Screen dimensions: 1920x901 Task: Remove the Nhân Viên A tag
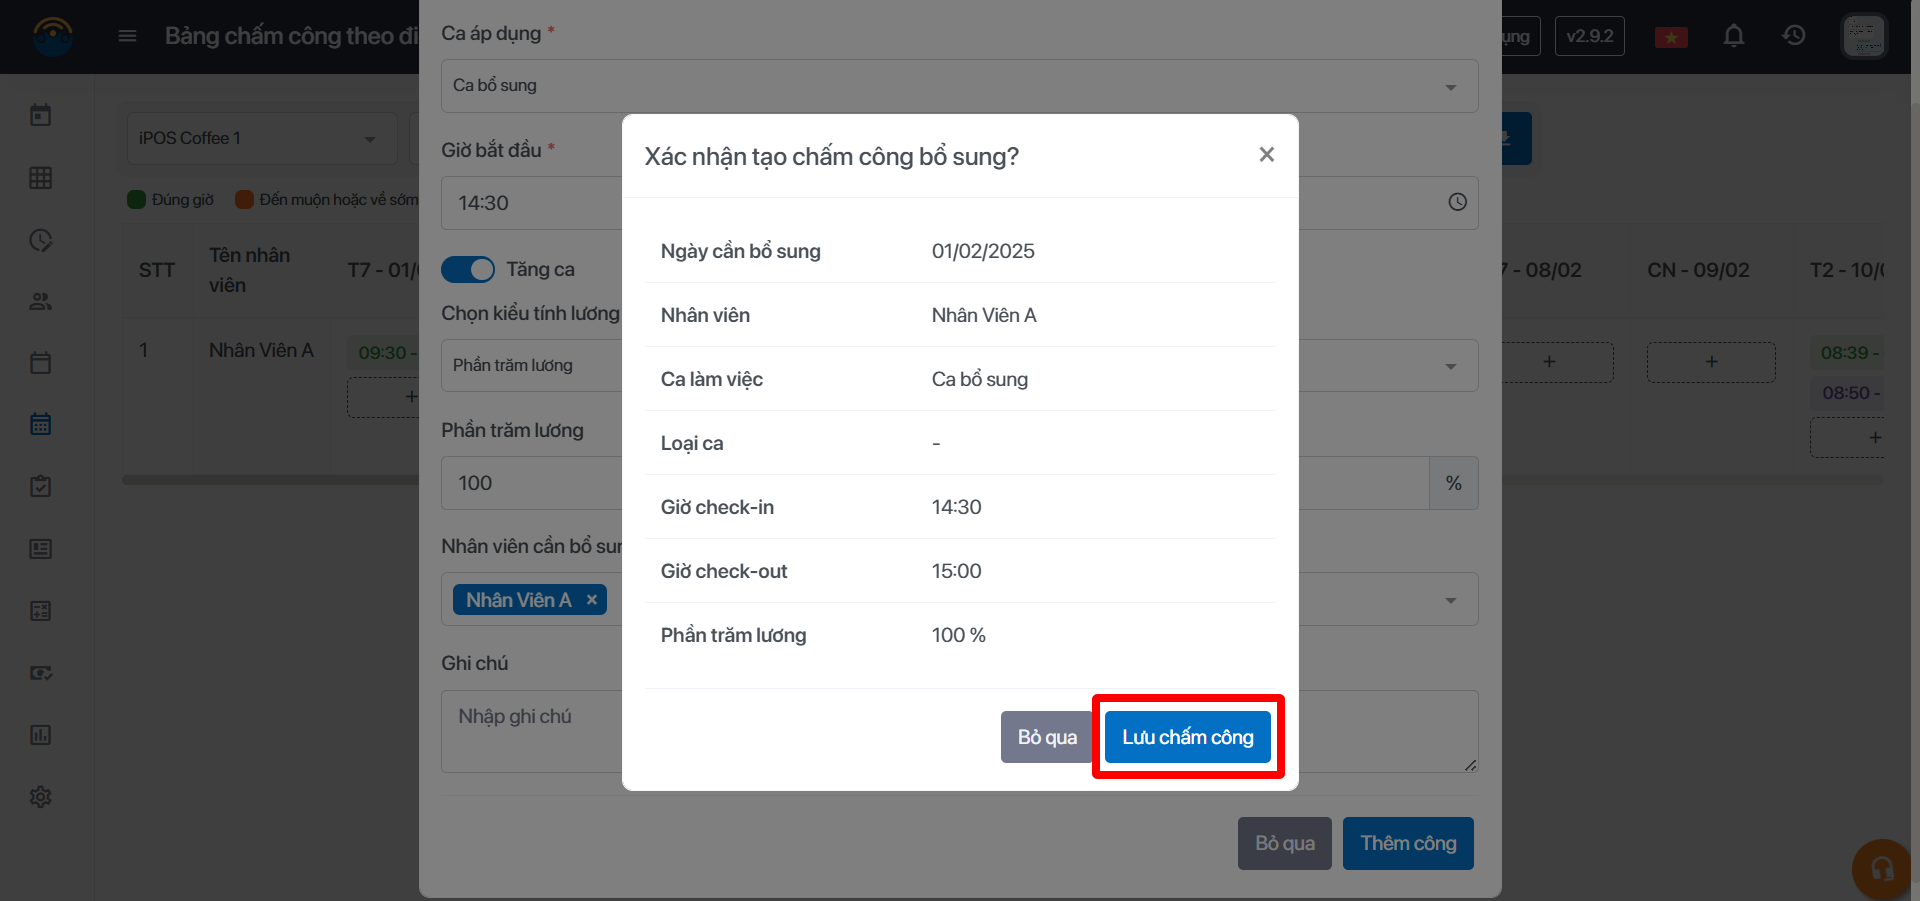tap(592, 600)
